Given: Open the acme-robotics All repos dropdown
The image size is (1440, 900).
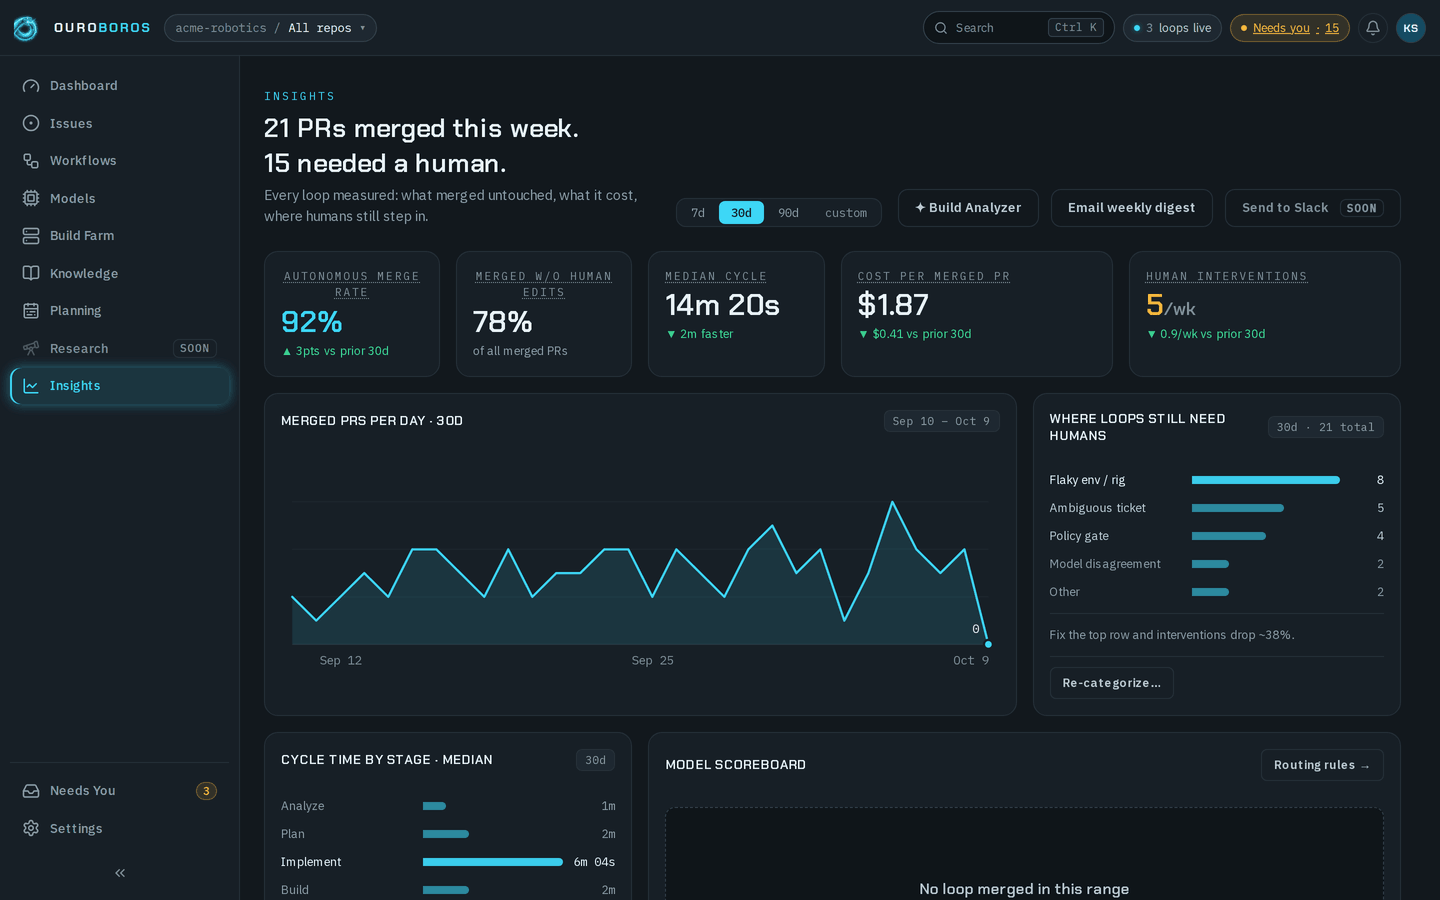Looking at the screenshot, I should click(x=270, y=28).
